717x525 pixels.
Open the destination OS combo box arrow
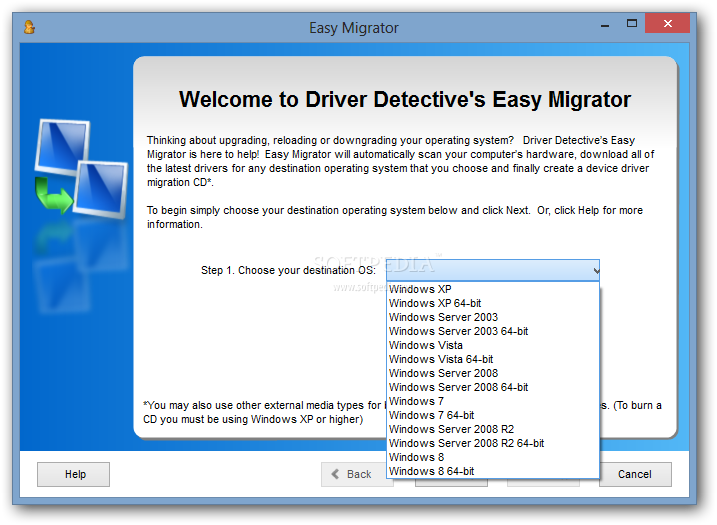[x=595, y=271]
